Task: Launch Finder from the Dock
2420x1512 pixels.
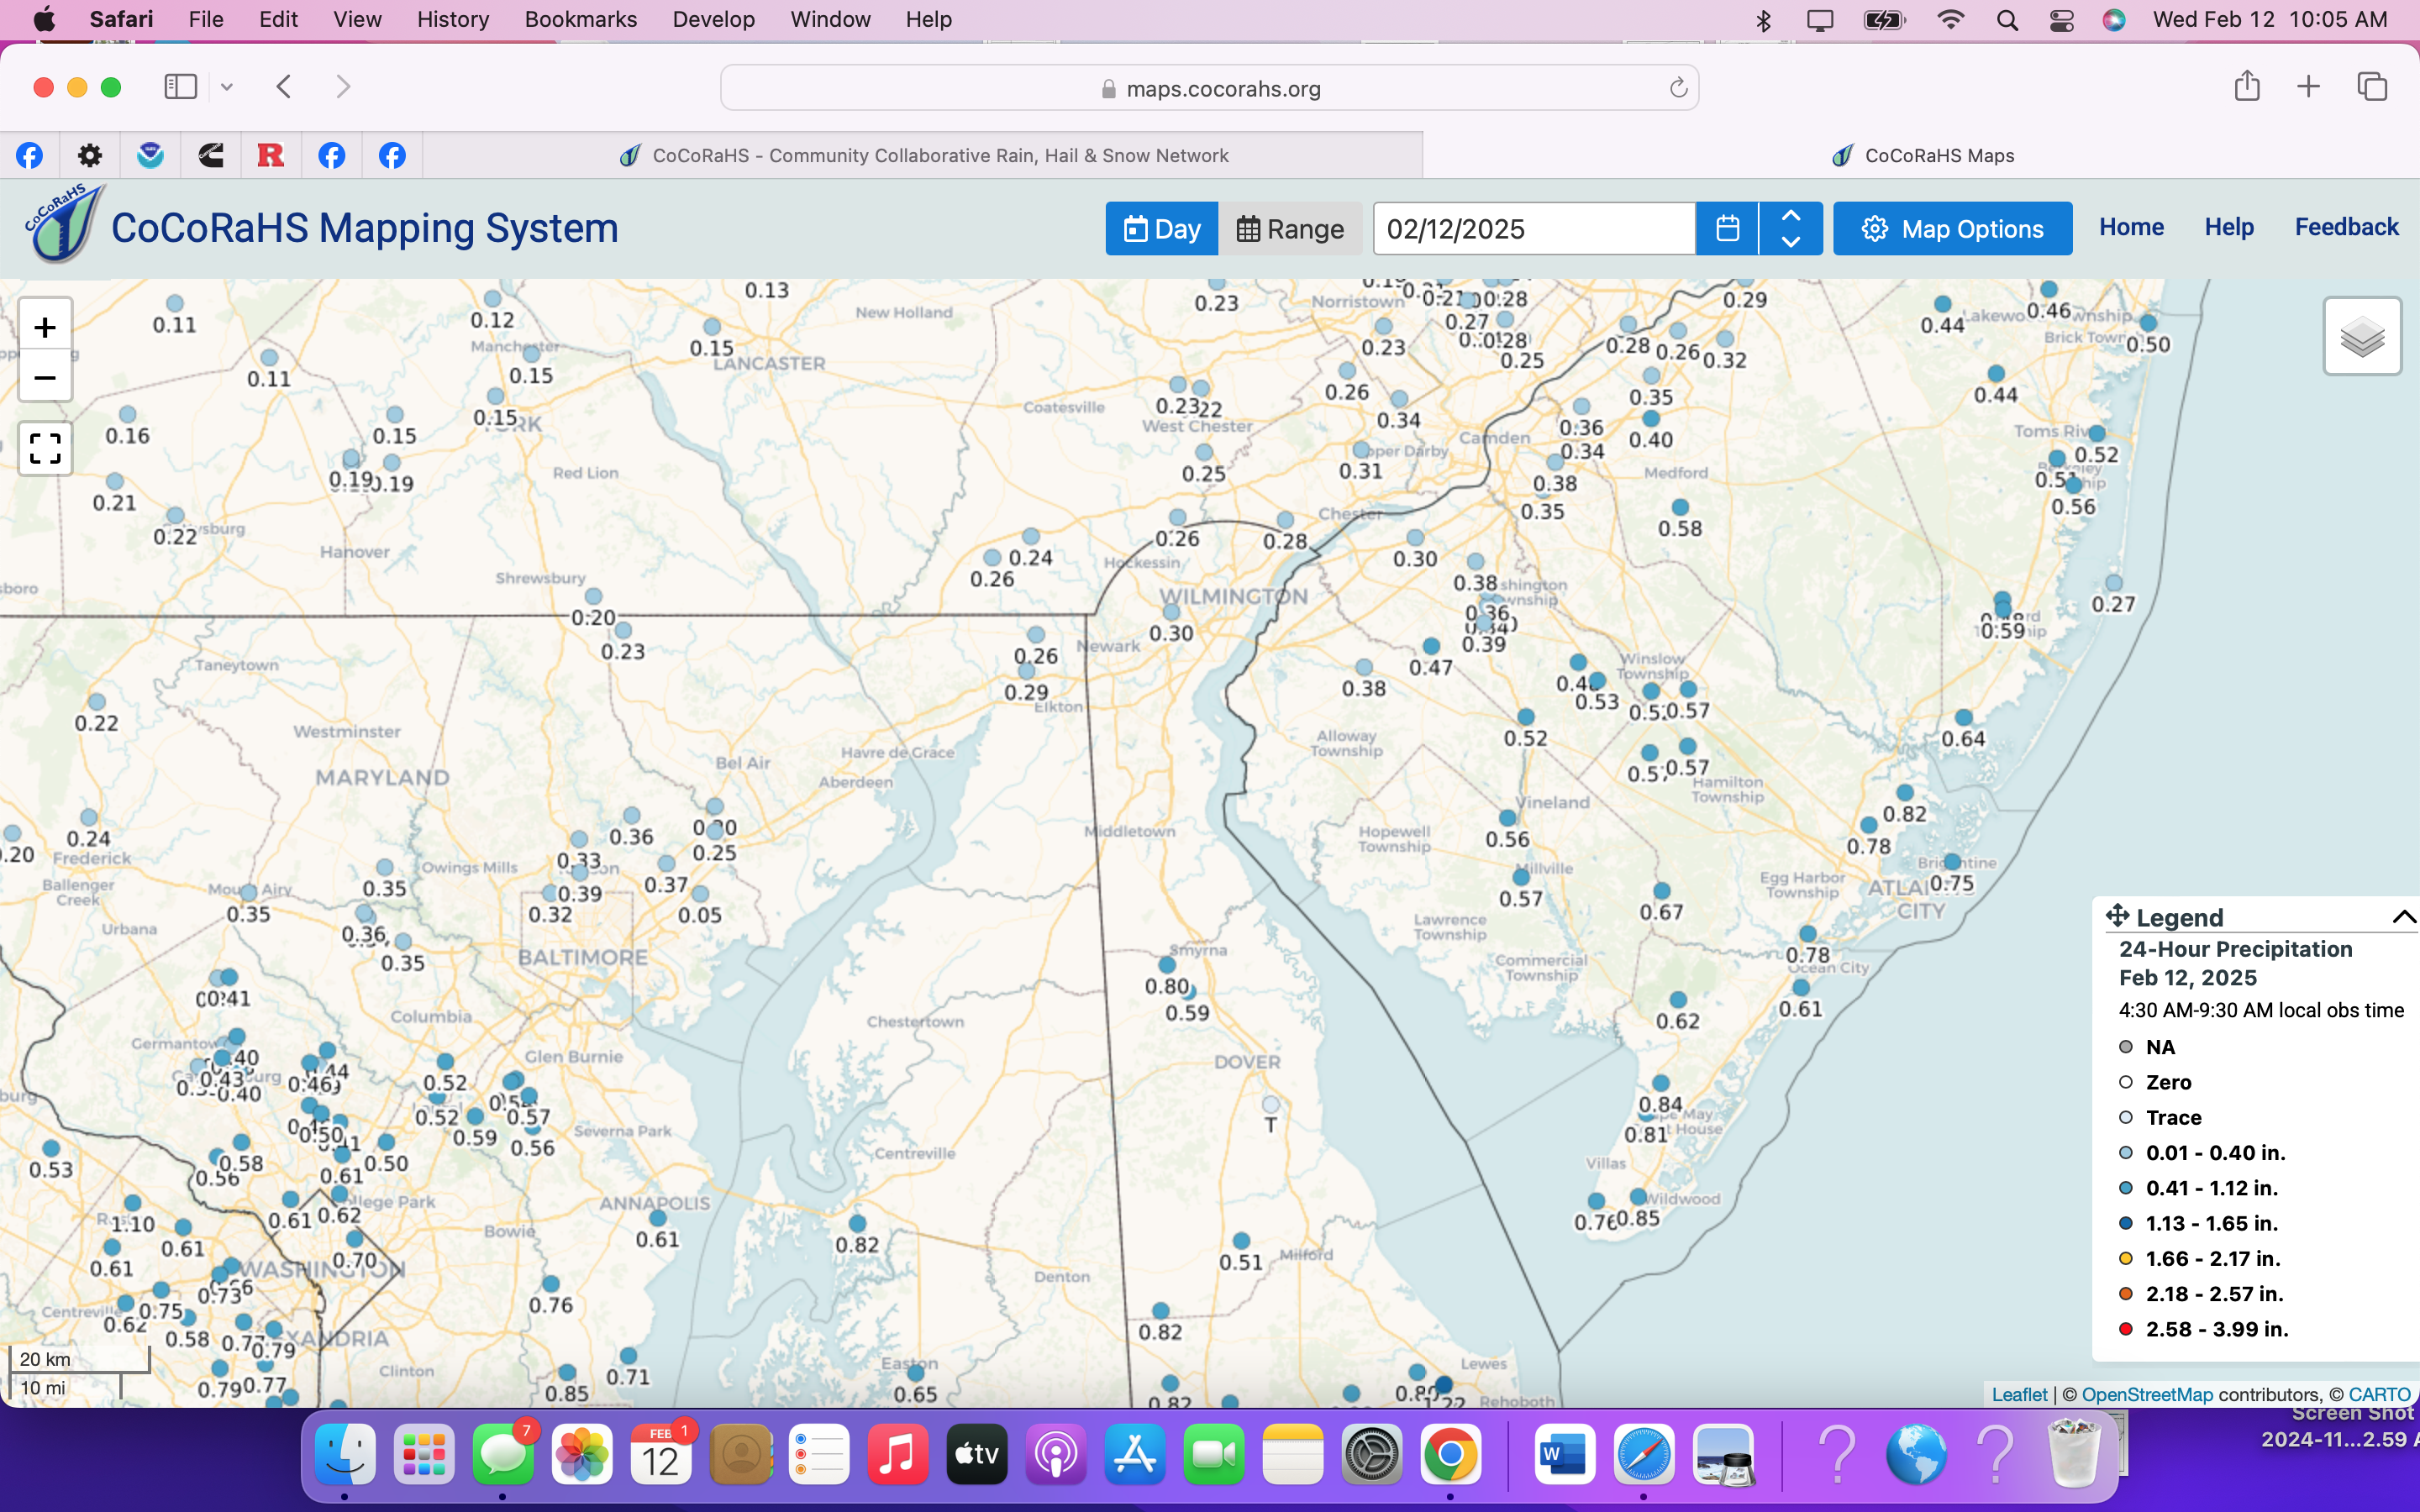Action: coord(345,1455)
